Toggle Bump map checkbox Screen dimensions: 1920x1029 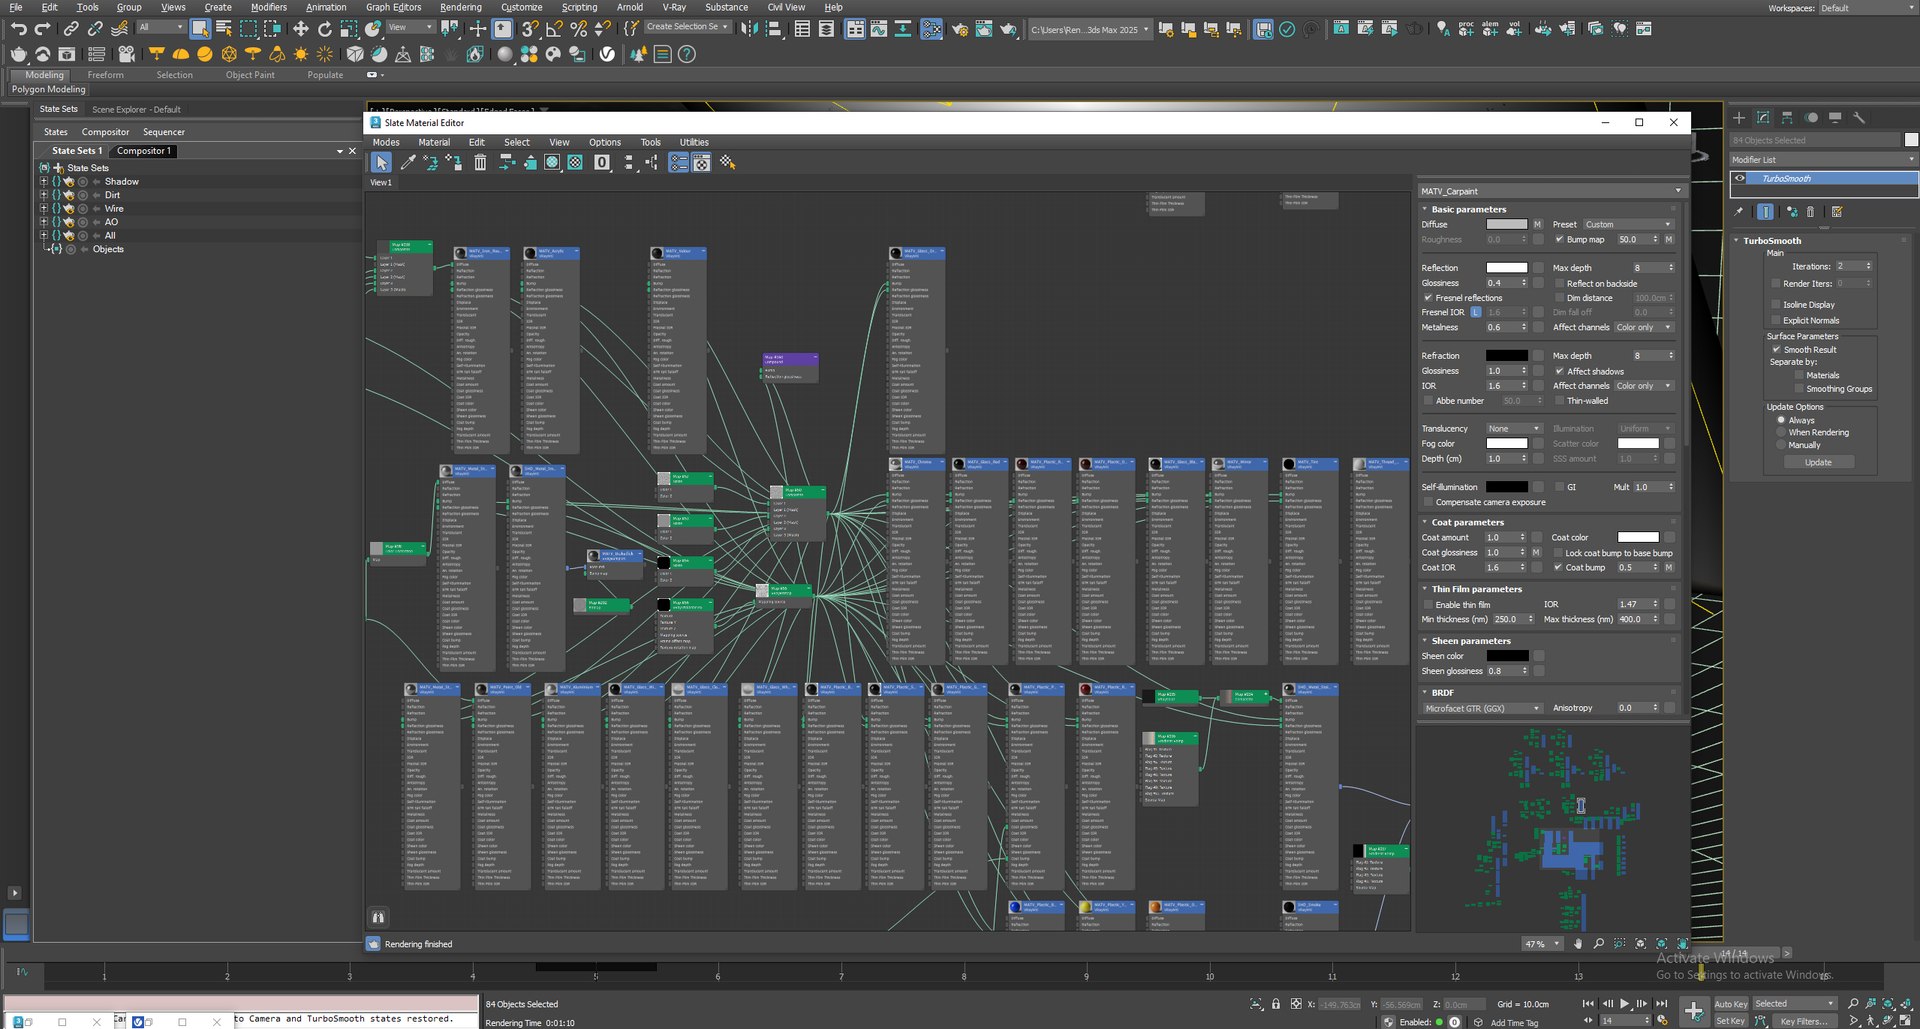pyautogui.click(x=1559, y=239)
